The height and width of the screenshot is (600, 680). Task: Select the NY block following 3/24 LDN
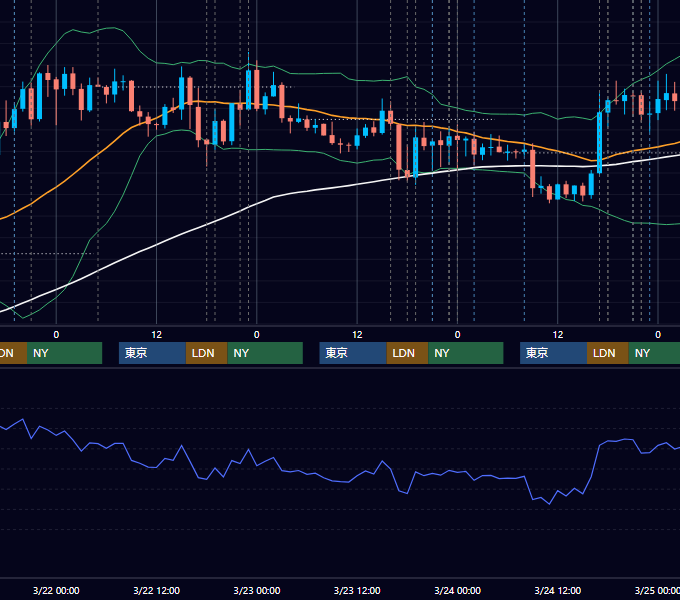pyautogui.click(x=654, y=353)
